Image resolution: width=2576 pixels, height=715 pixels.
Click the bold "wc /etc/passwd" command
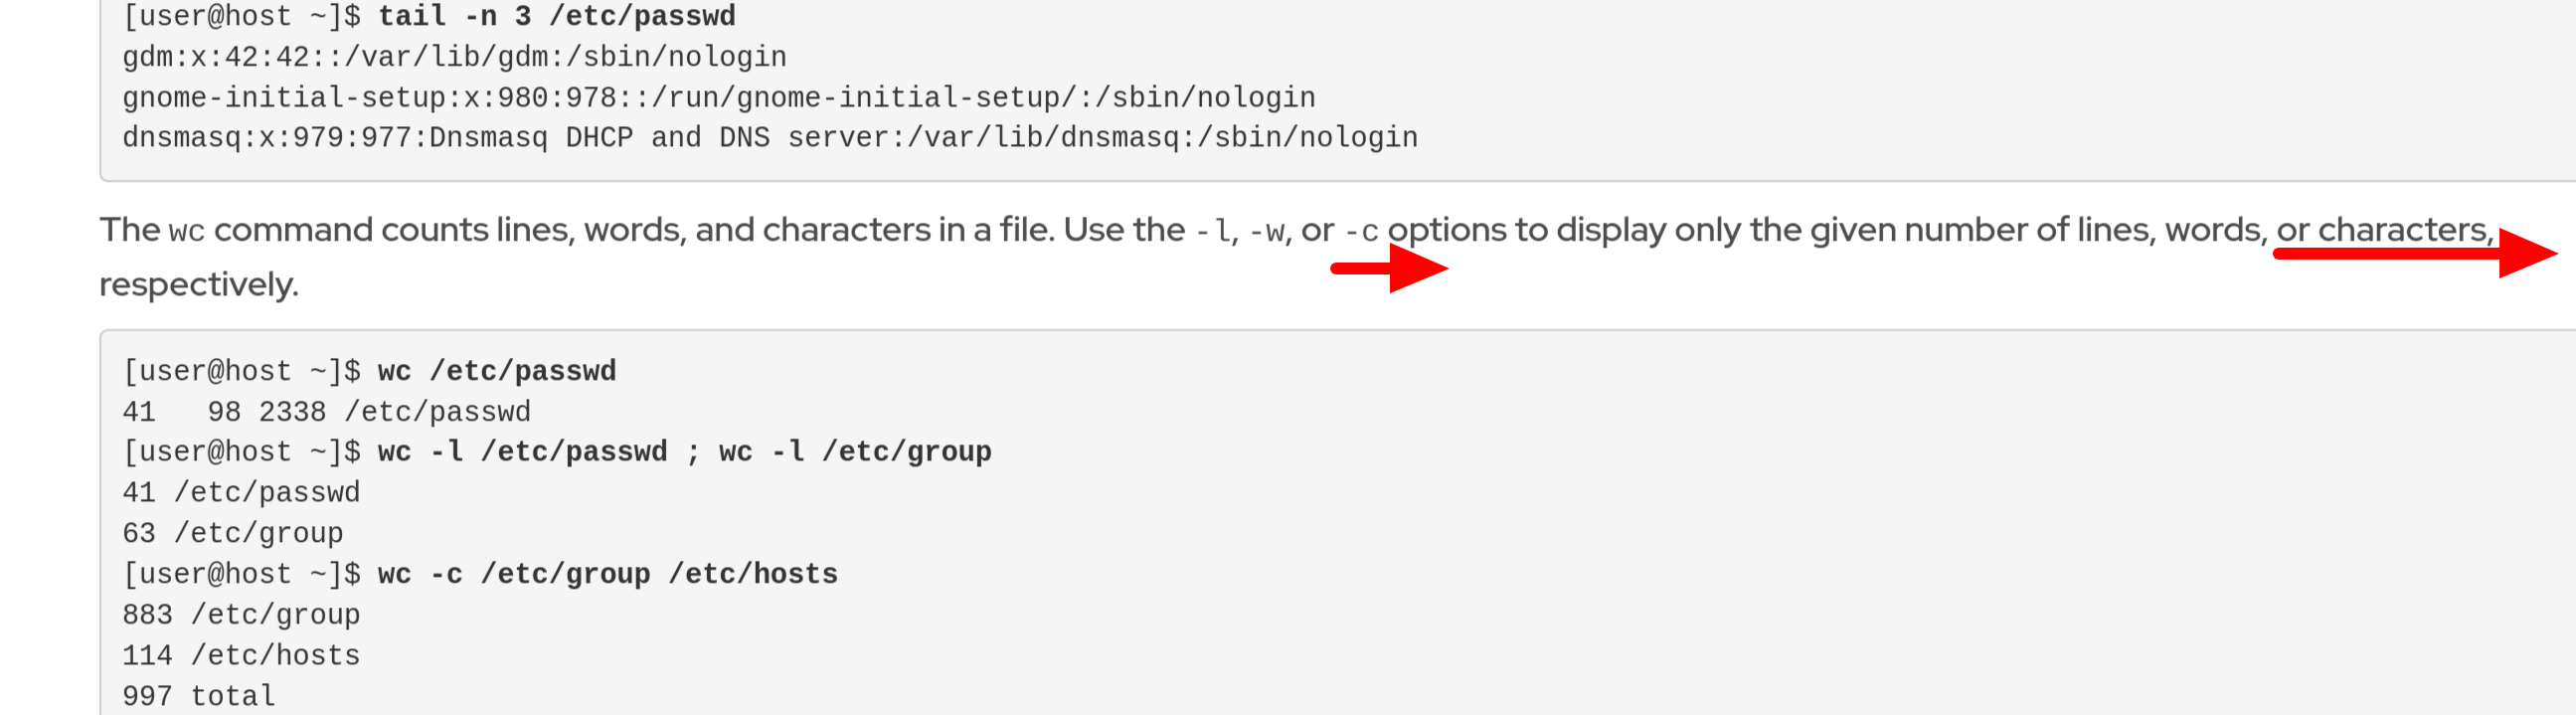(496, 372)
